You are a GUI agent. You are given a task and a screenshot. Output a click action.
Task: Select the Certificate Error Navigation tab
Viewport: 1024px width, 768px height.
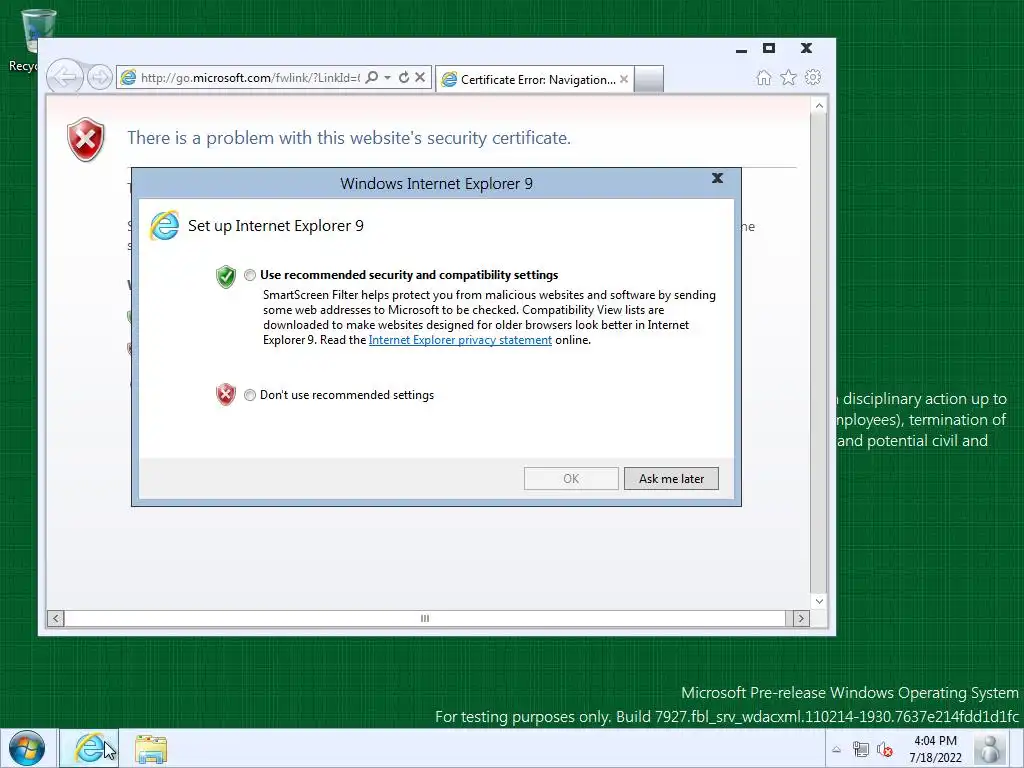click(x=533, y=80)
